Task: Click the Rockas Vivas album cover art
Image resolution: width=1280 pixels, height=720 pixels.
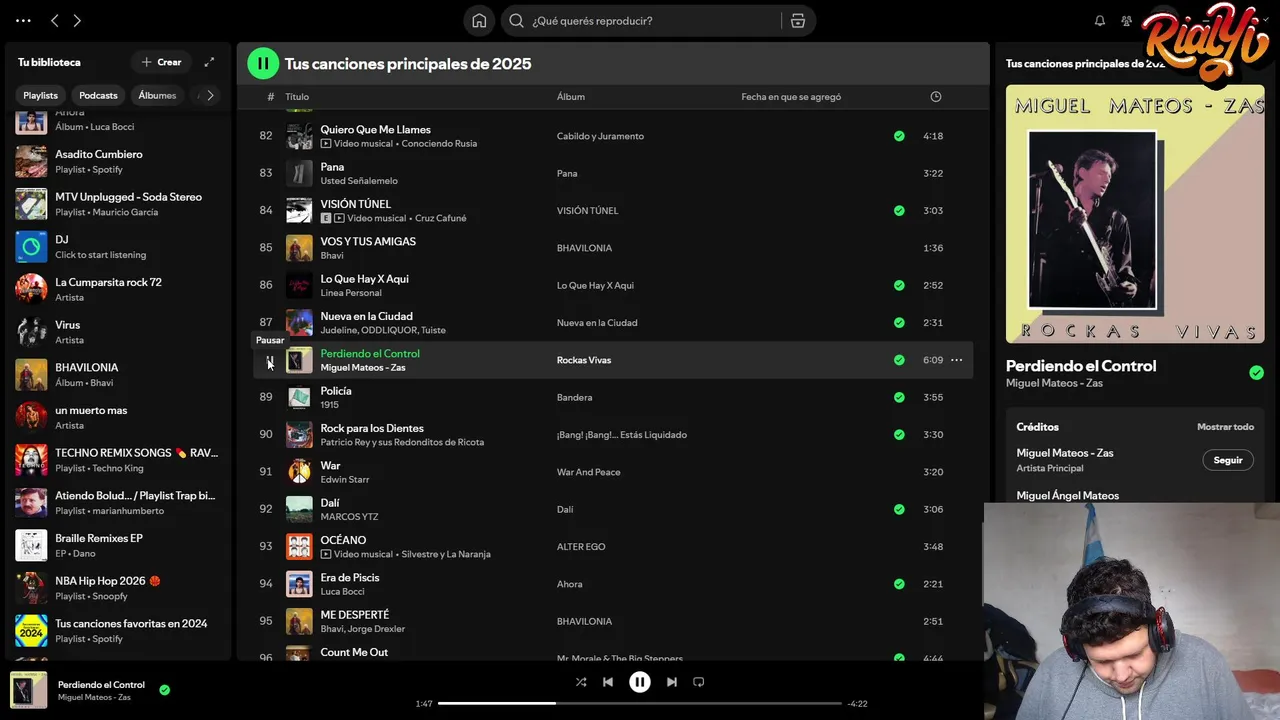Action: [1135, 214]
